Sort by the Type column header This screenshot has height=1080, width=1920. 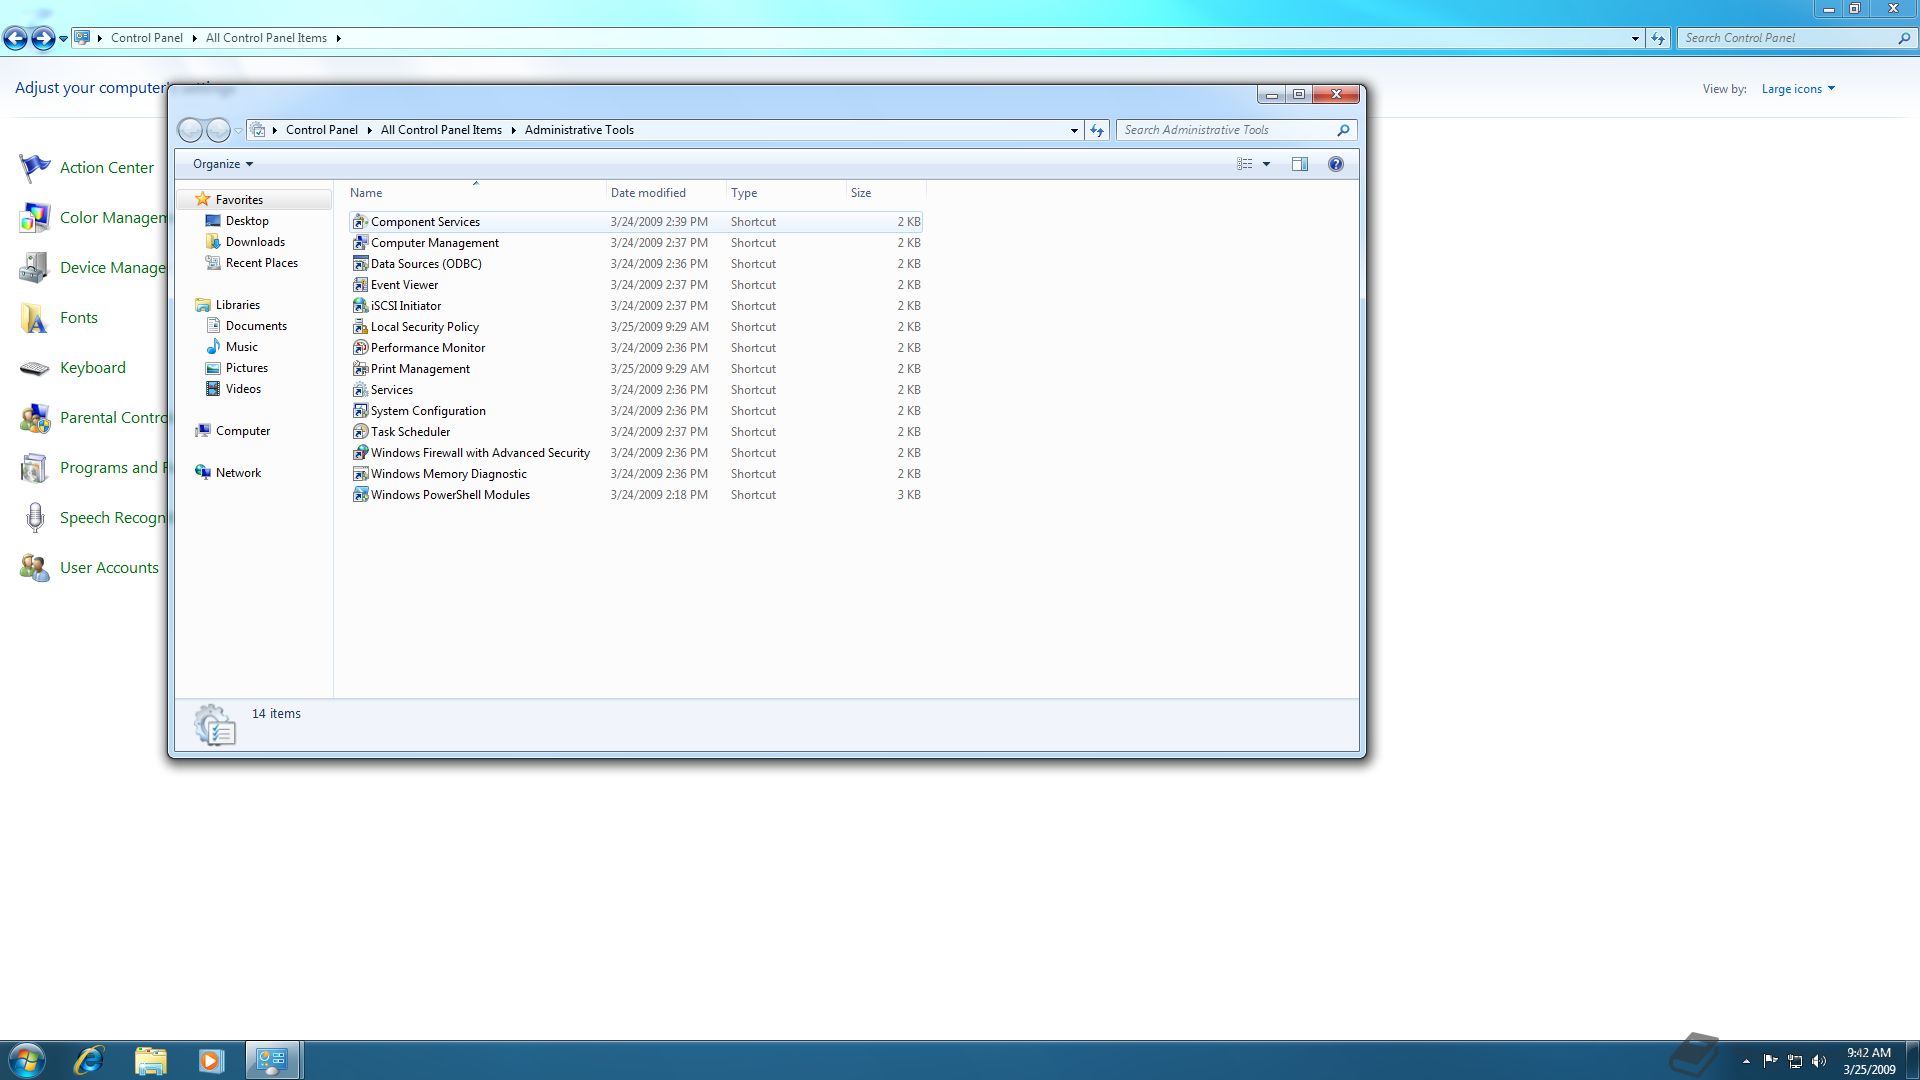coord(786,193)
